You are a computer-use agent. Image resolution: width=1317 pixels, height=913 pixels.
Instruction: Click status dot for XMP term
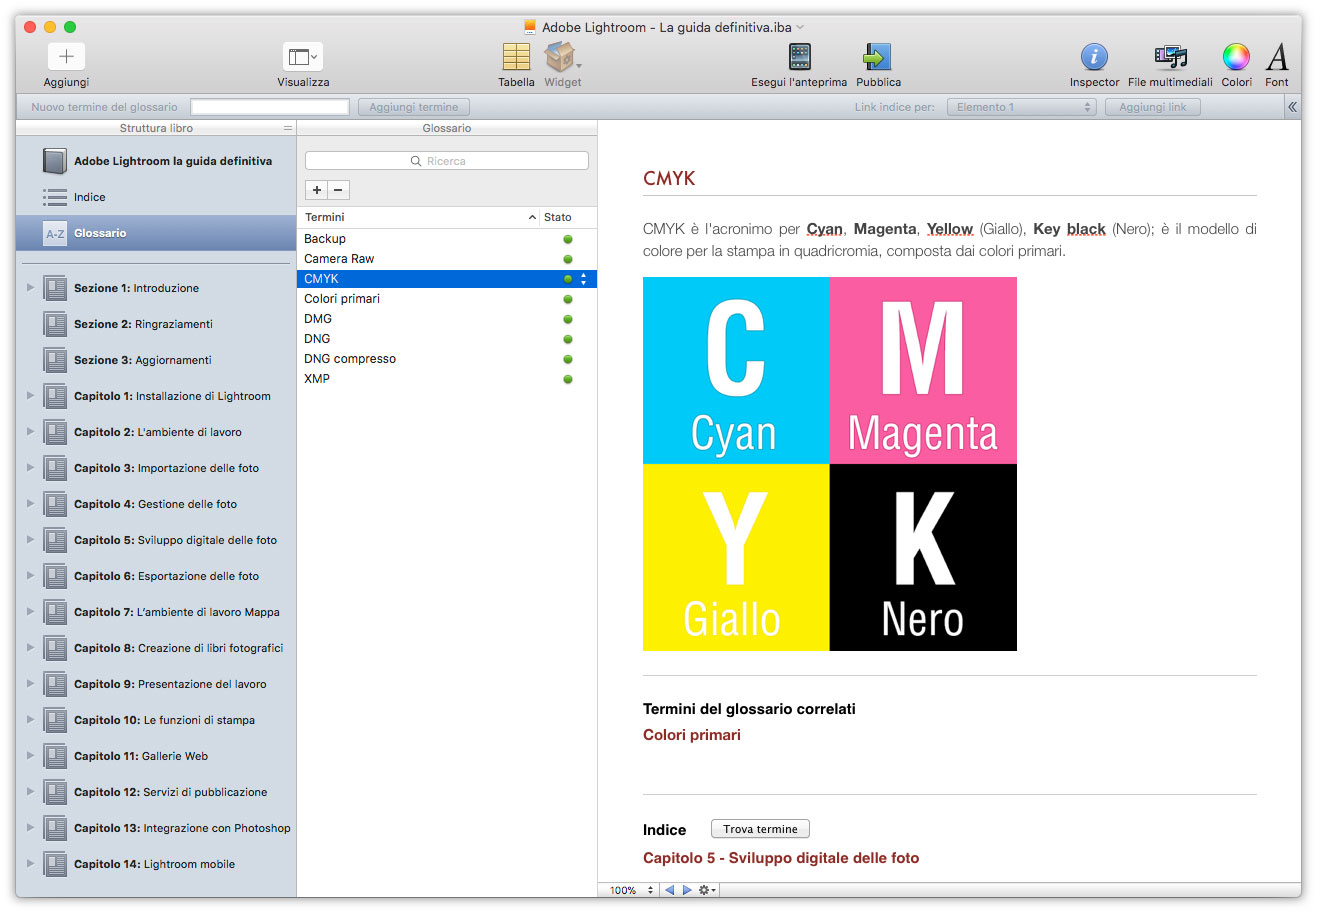568,379
